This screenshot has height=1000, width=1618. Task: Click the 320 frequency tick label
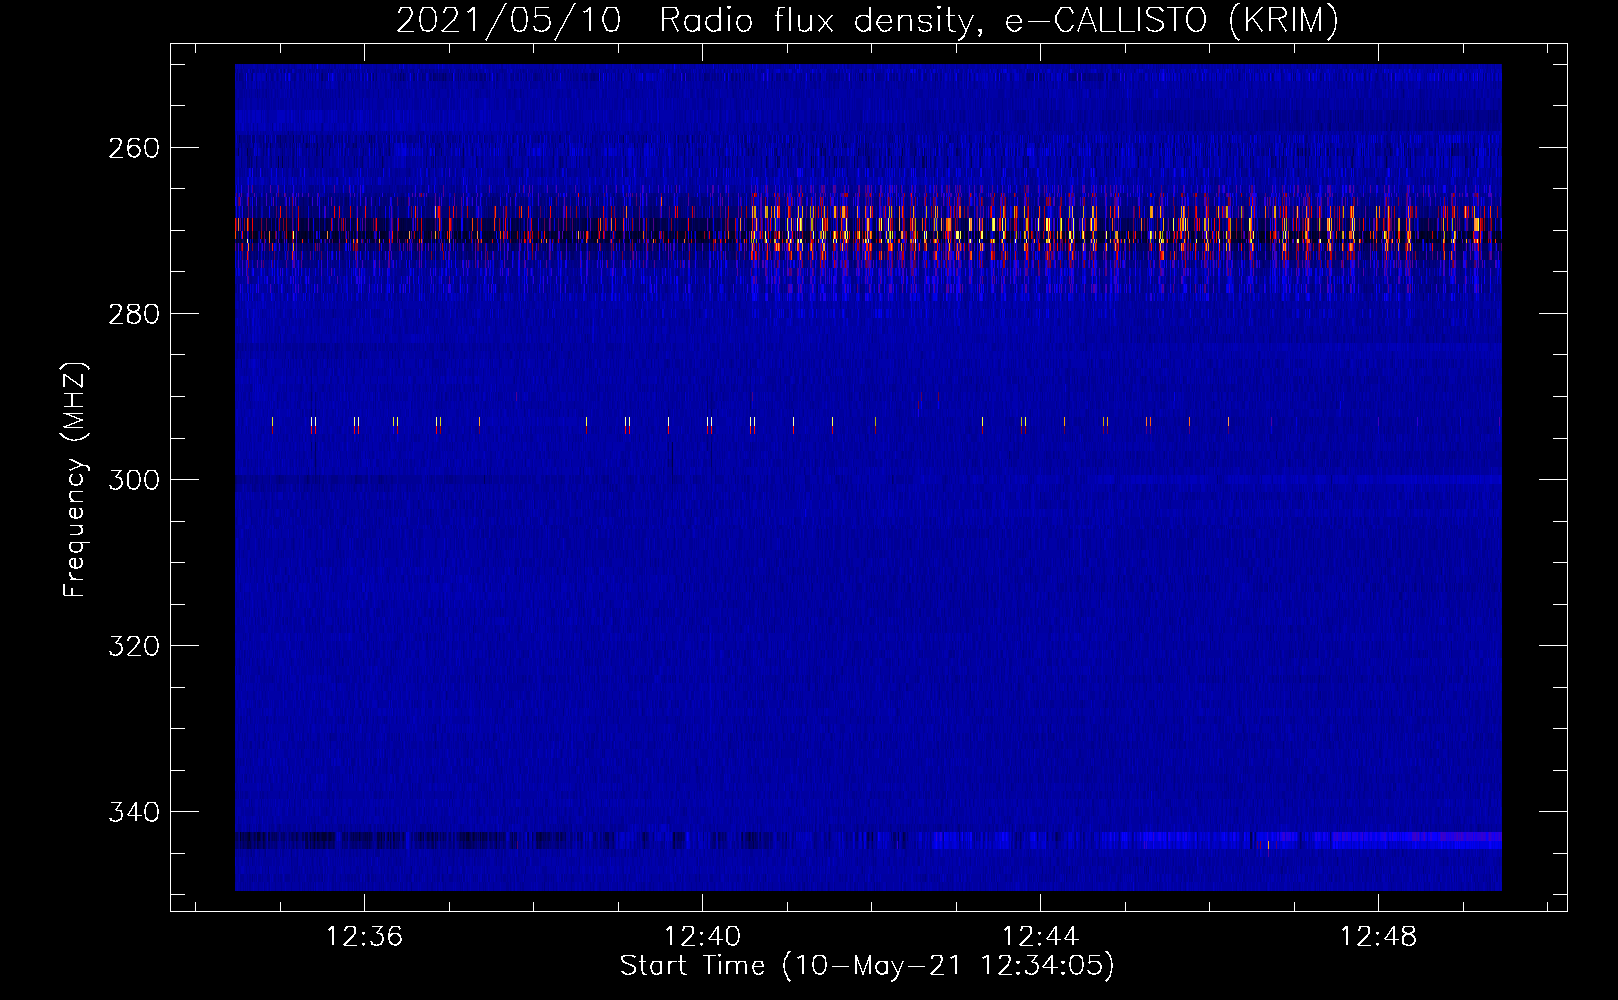[134, 646]
